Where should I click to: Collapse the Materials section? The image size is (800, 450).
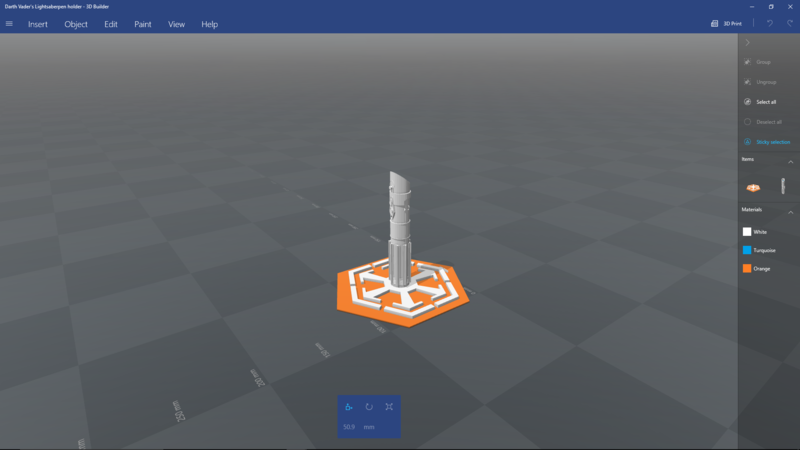(791, 211)
